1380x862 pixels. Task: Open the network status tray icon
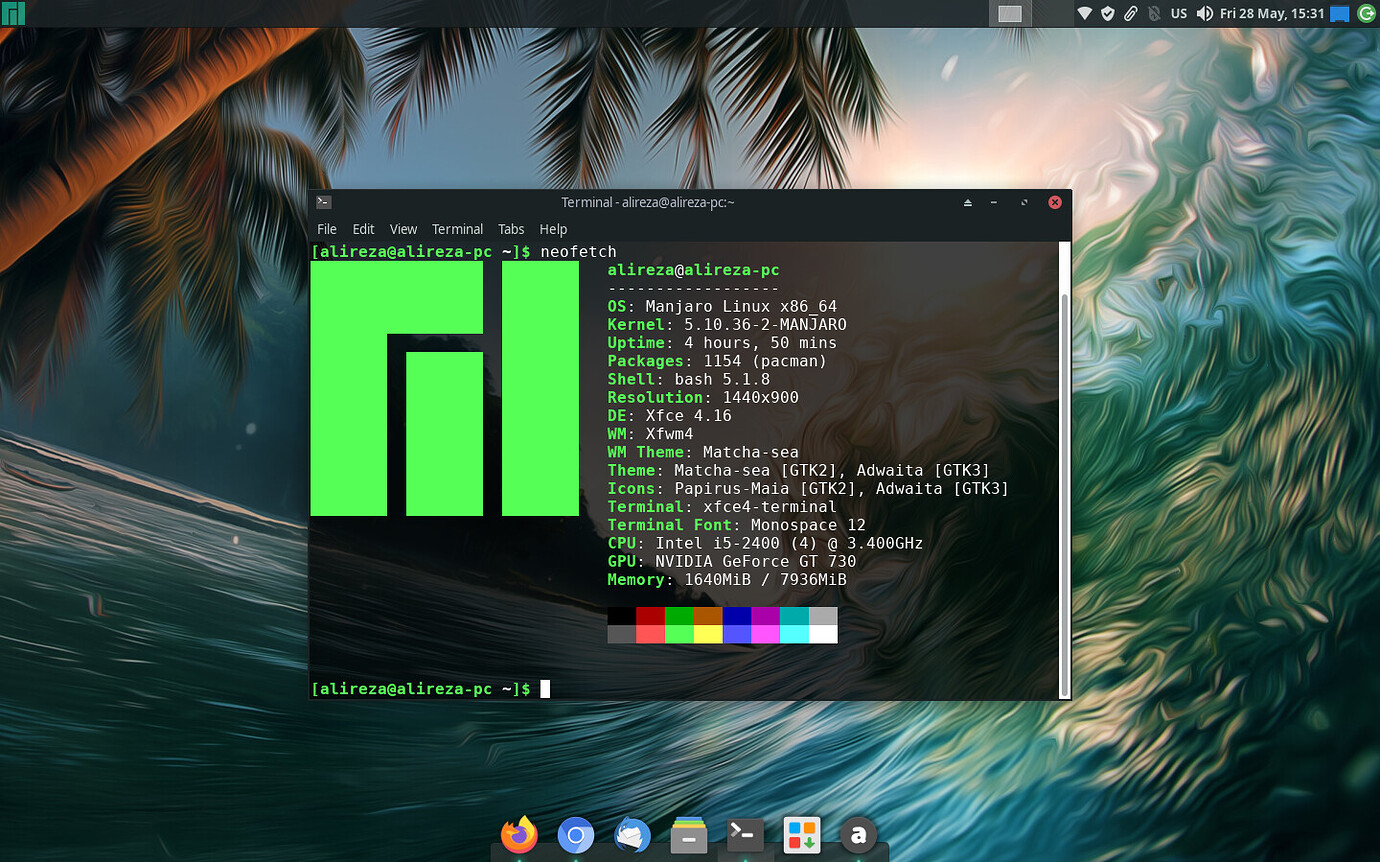[x=1083, y=13]
